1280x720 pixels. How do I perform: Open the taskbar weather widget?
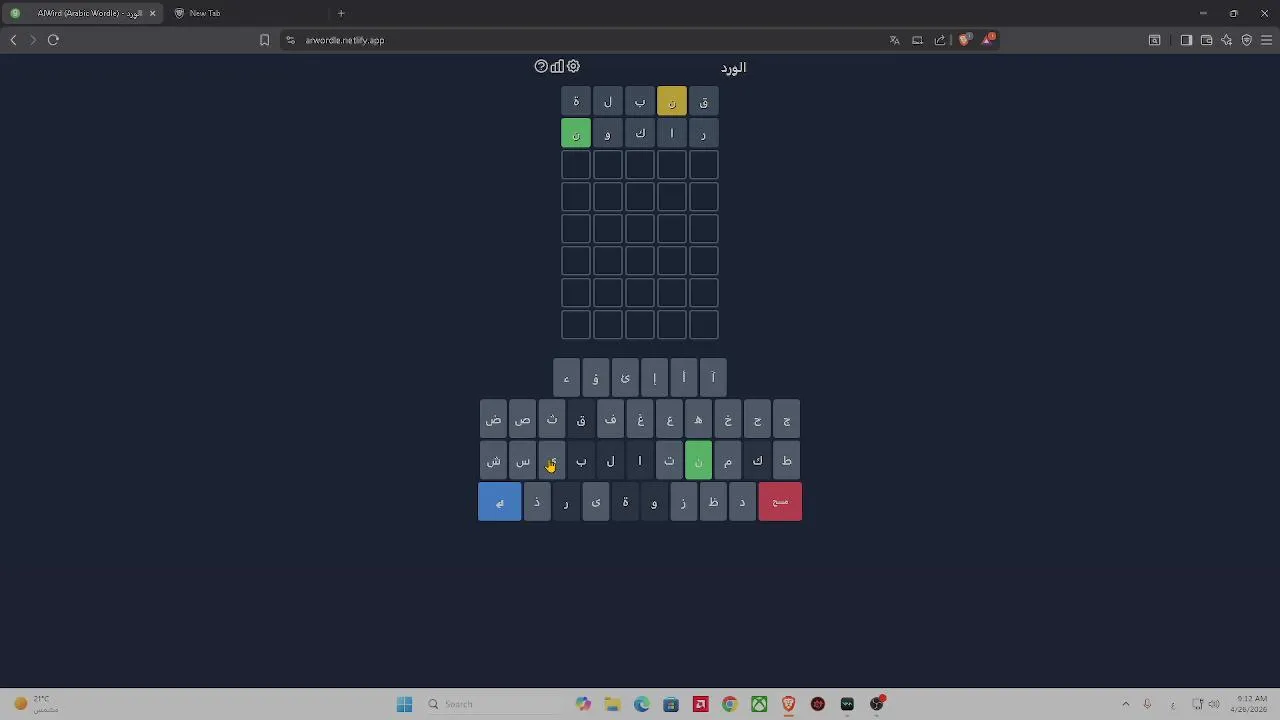click(35, 704)
